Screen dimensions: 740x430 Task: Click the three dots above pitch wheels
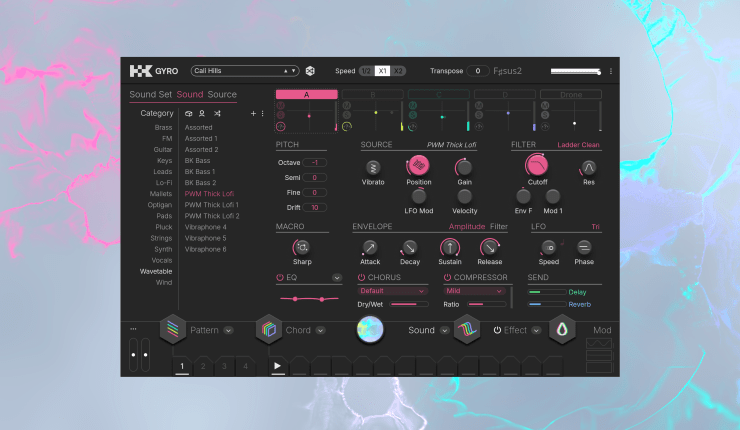(133, 329)
